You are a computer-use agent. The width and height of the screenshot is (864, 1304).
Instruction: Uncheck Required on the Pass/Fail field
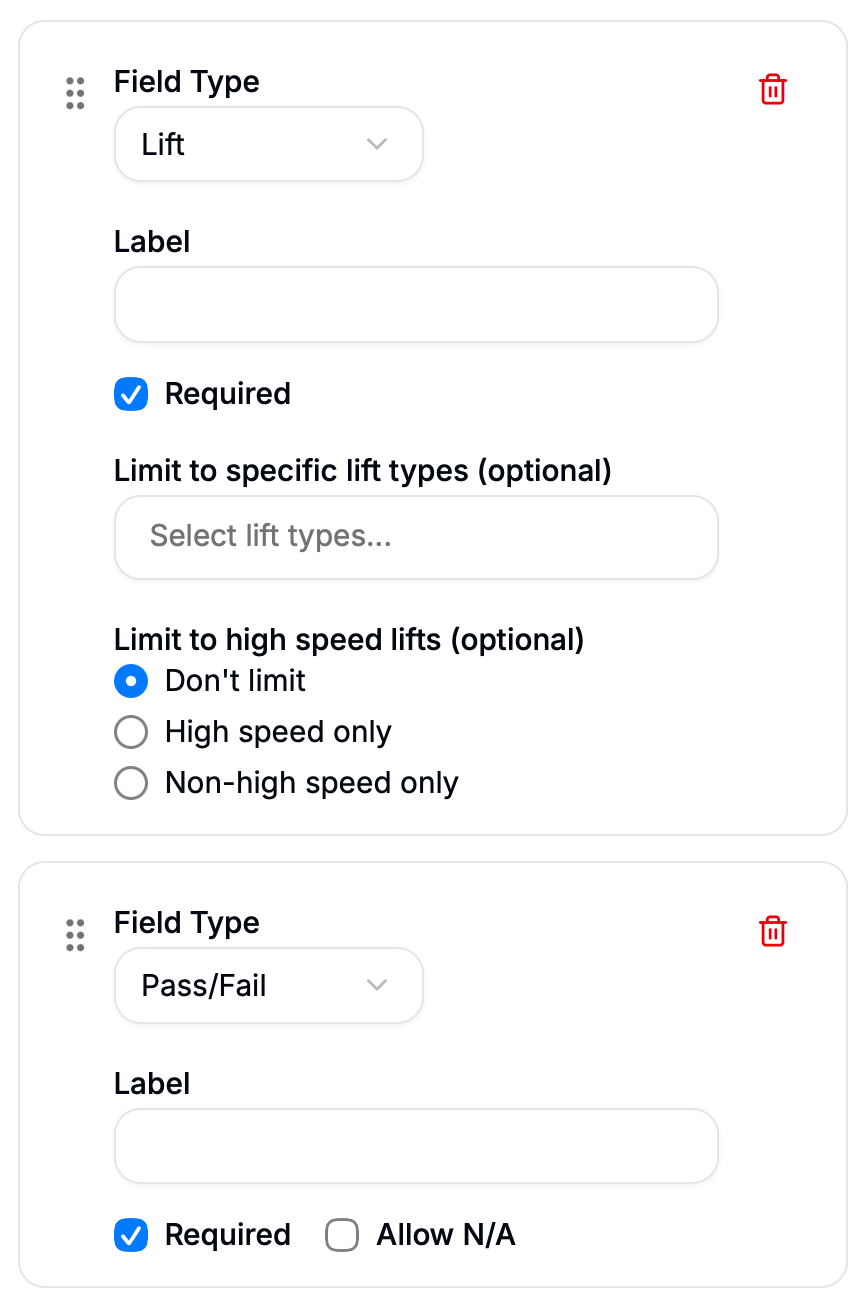(x=131, y=1235)
